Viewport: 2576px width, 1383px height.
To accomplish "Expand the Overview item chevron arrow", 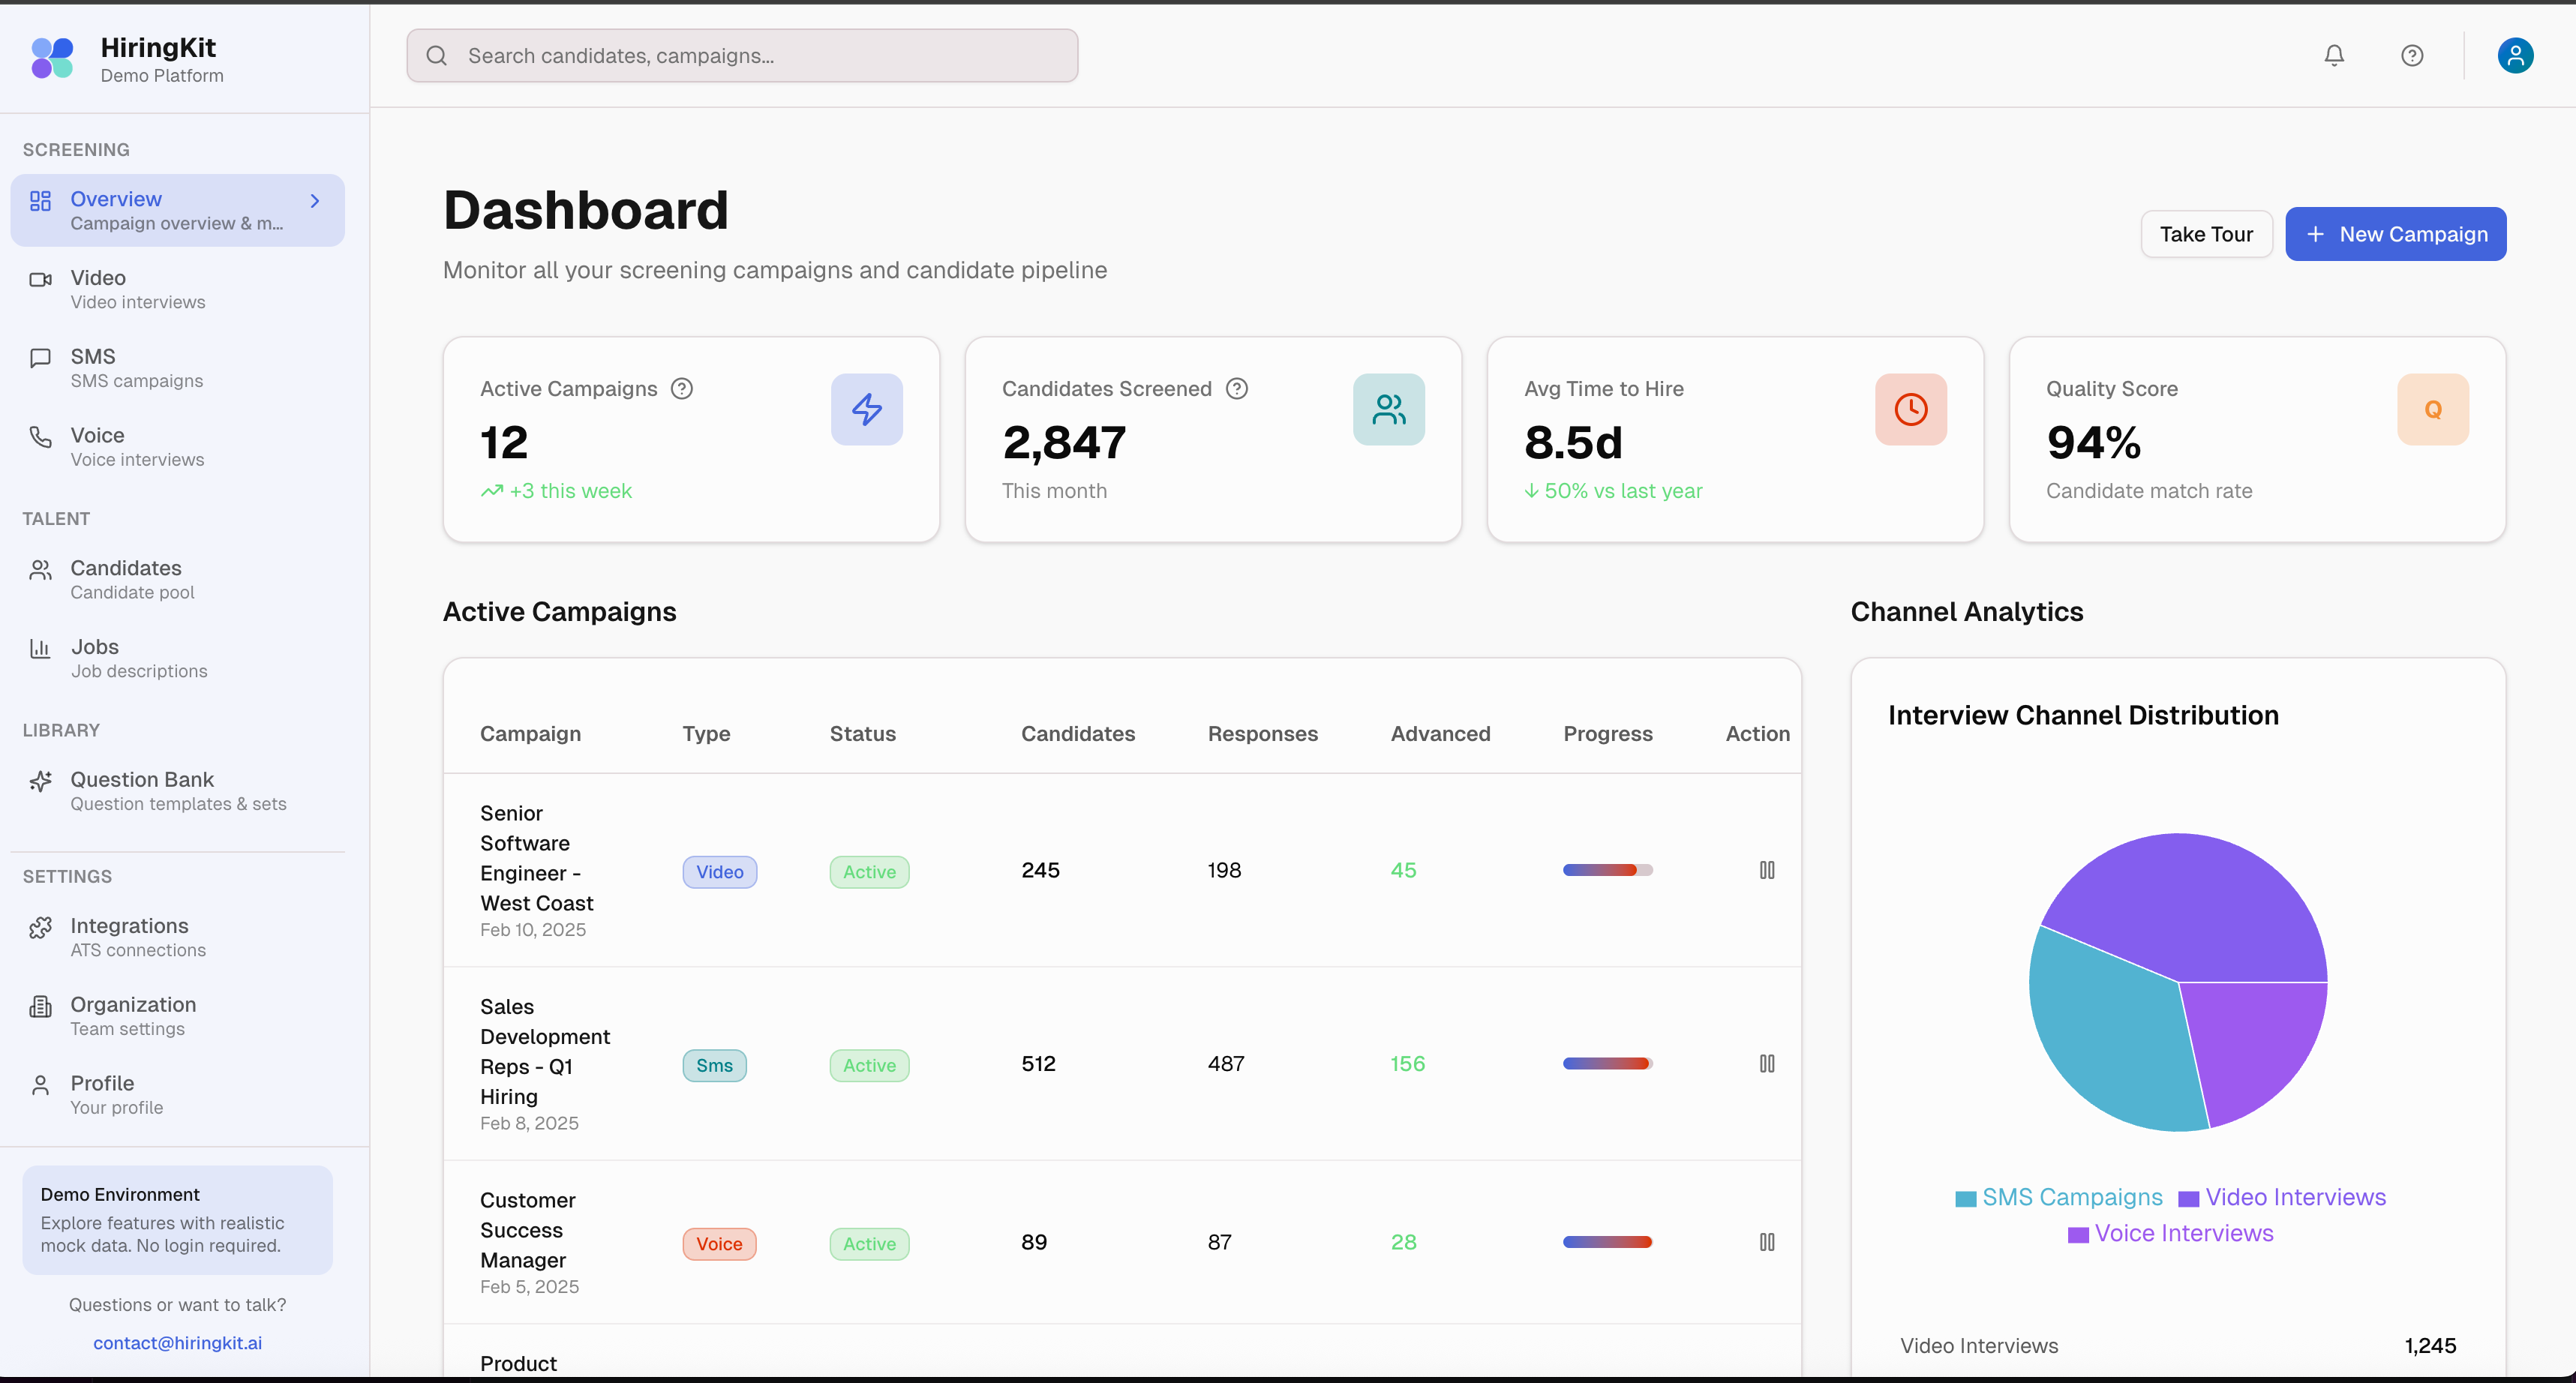I will tap(315, 201).
